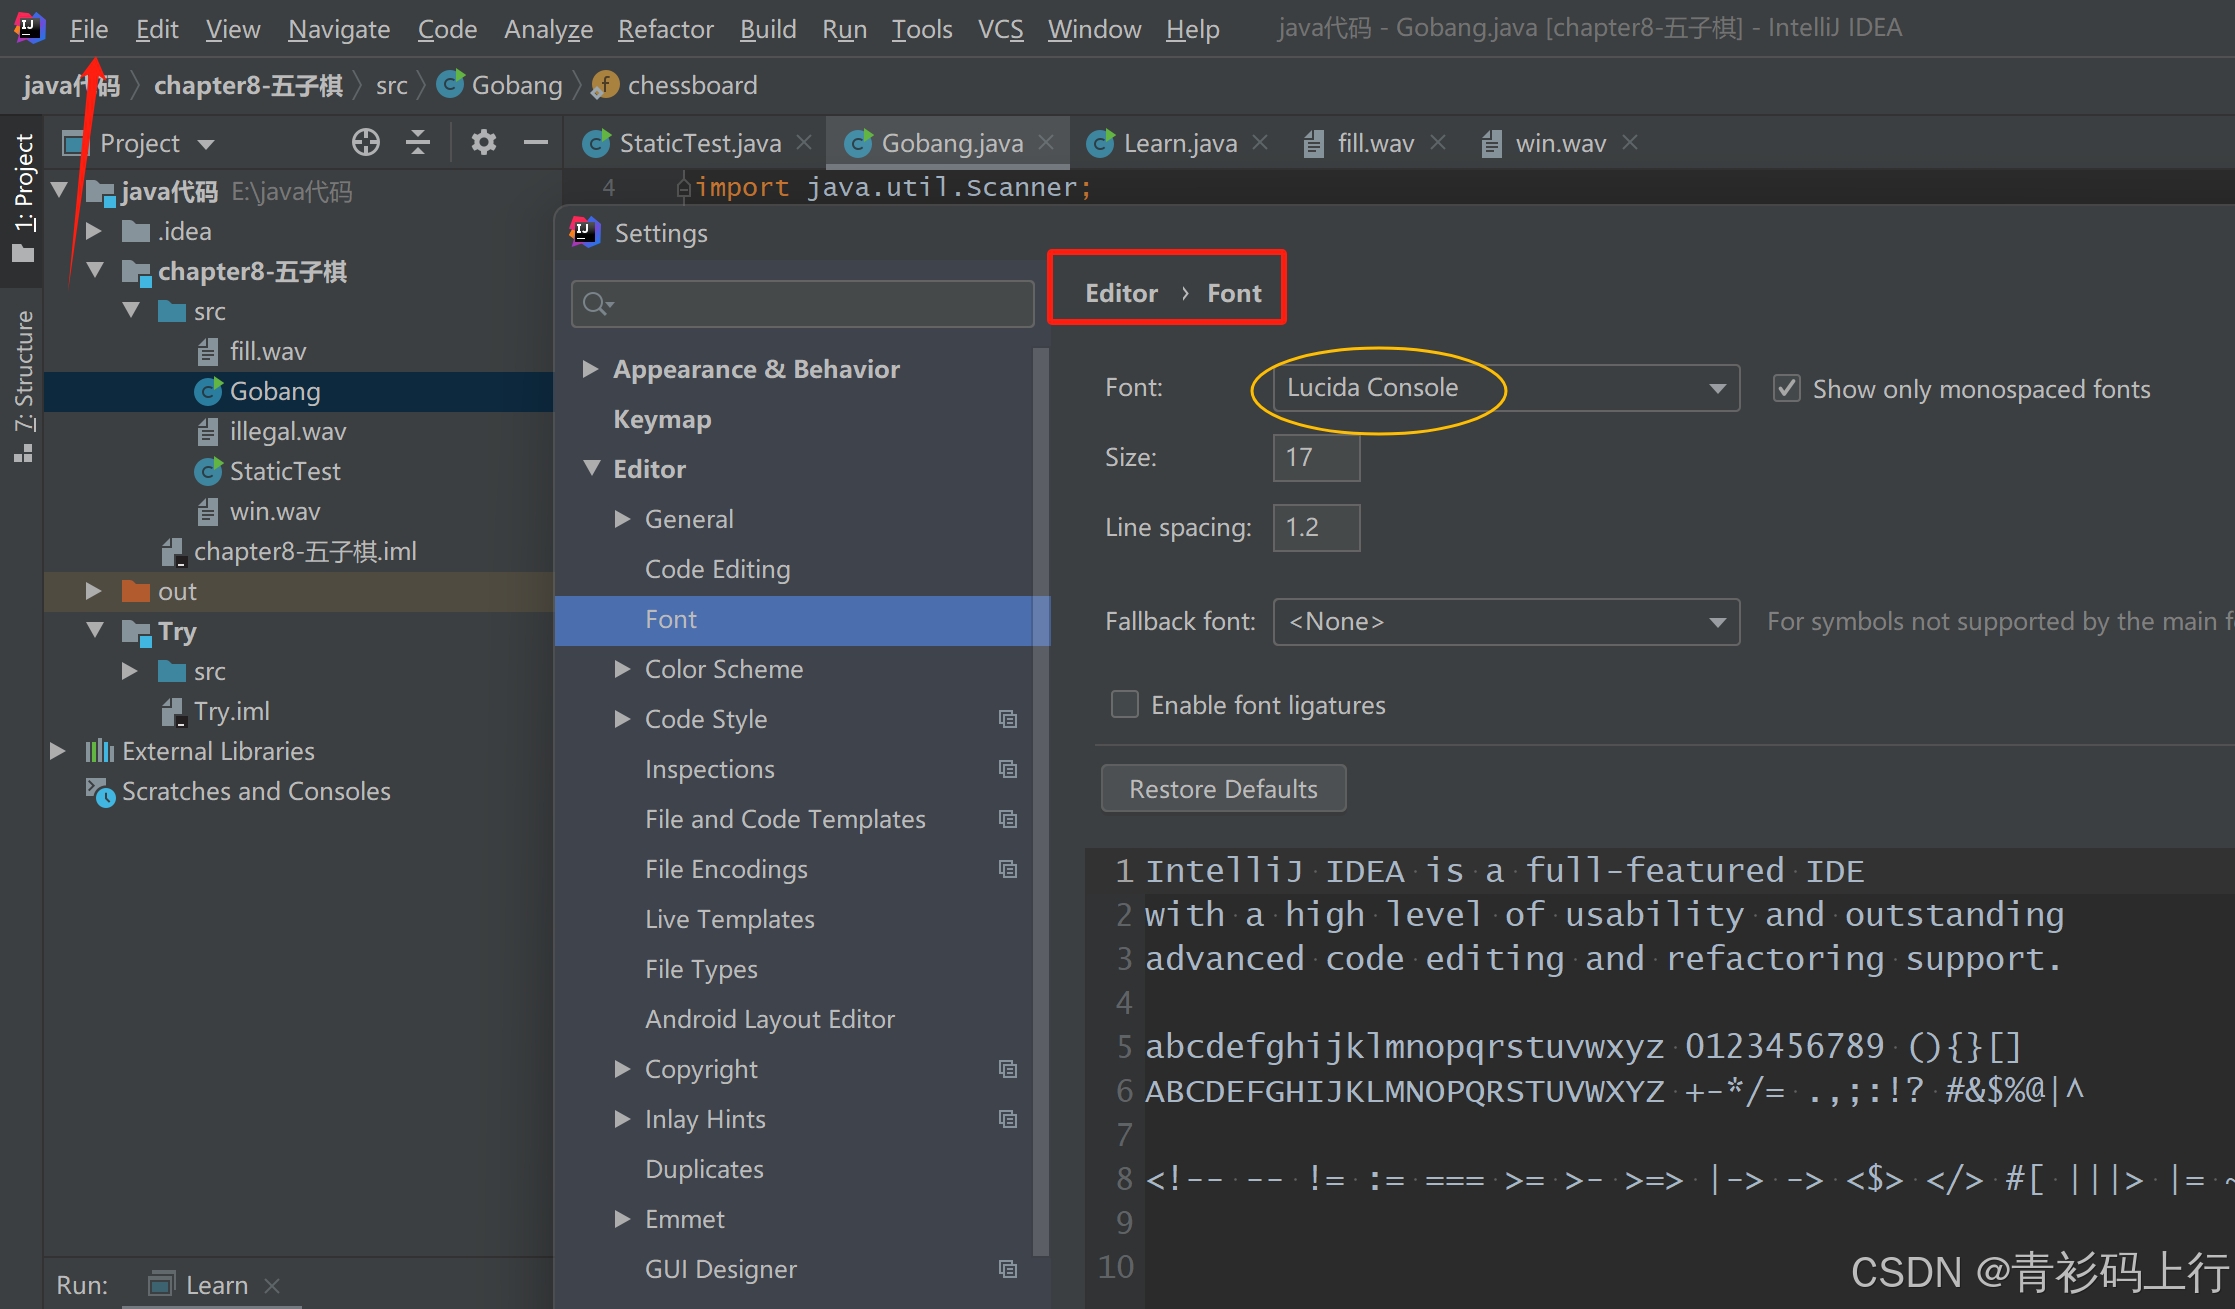Select Duplicates settings page
2235x1309 pixels.
click(704, 1169)
